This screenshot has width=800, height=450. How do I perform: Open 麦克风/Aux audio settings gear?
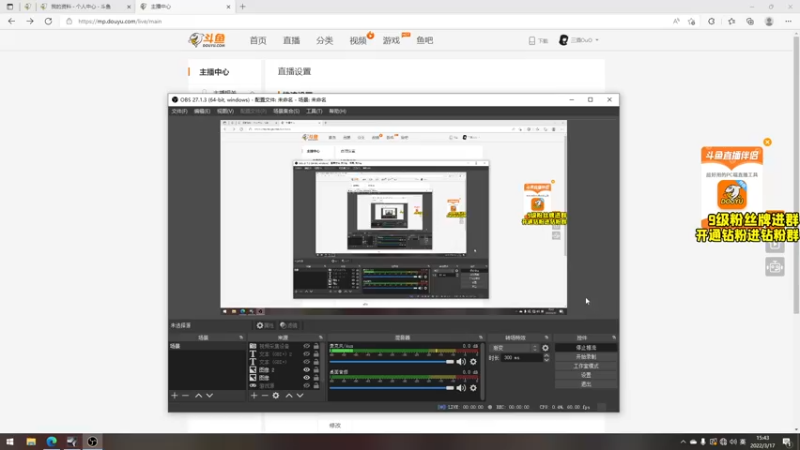coord(473,362)
